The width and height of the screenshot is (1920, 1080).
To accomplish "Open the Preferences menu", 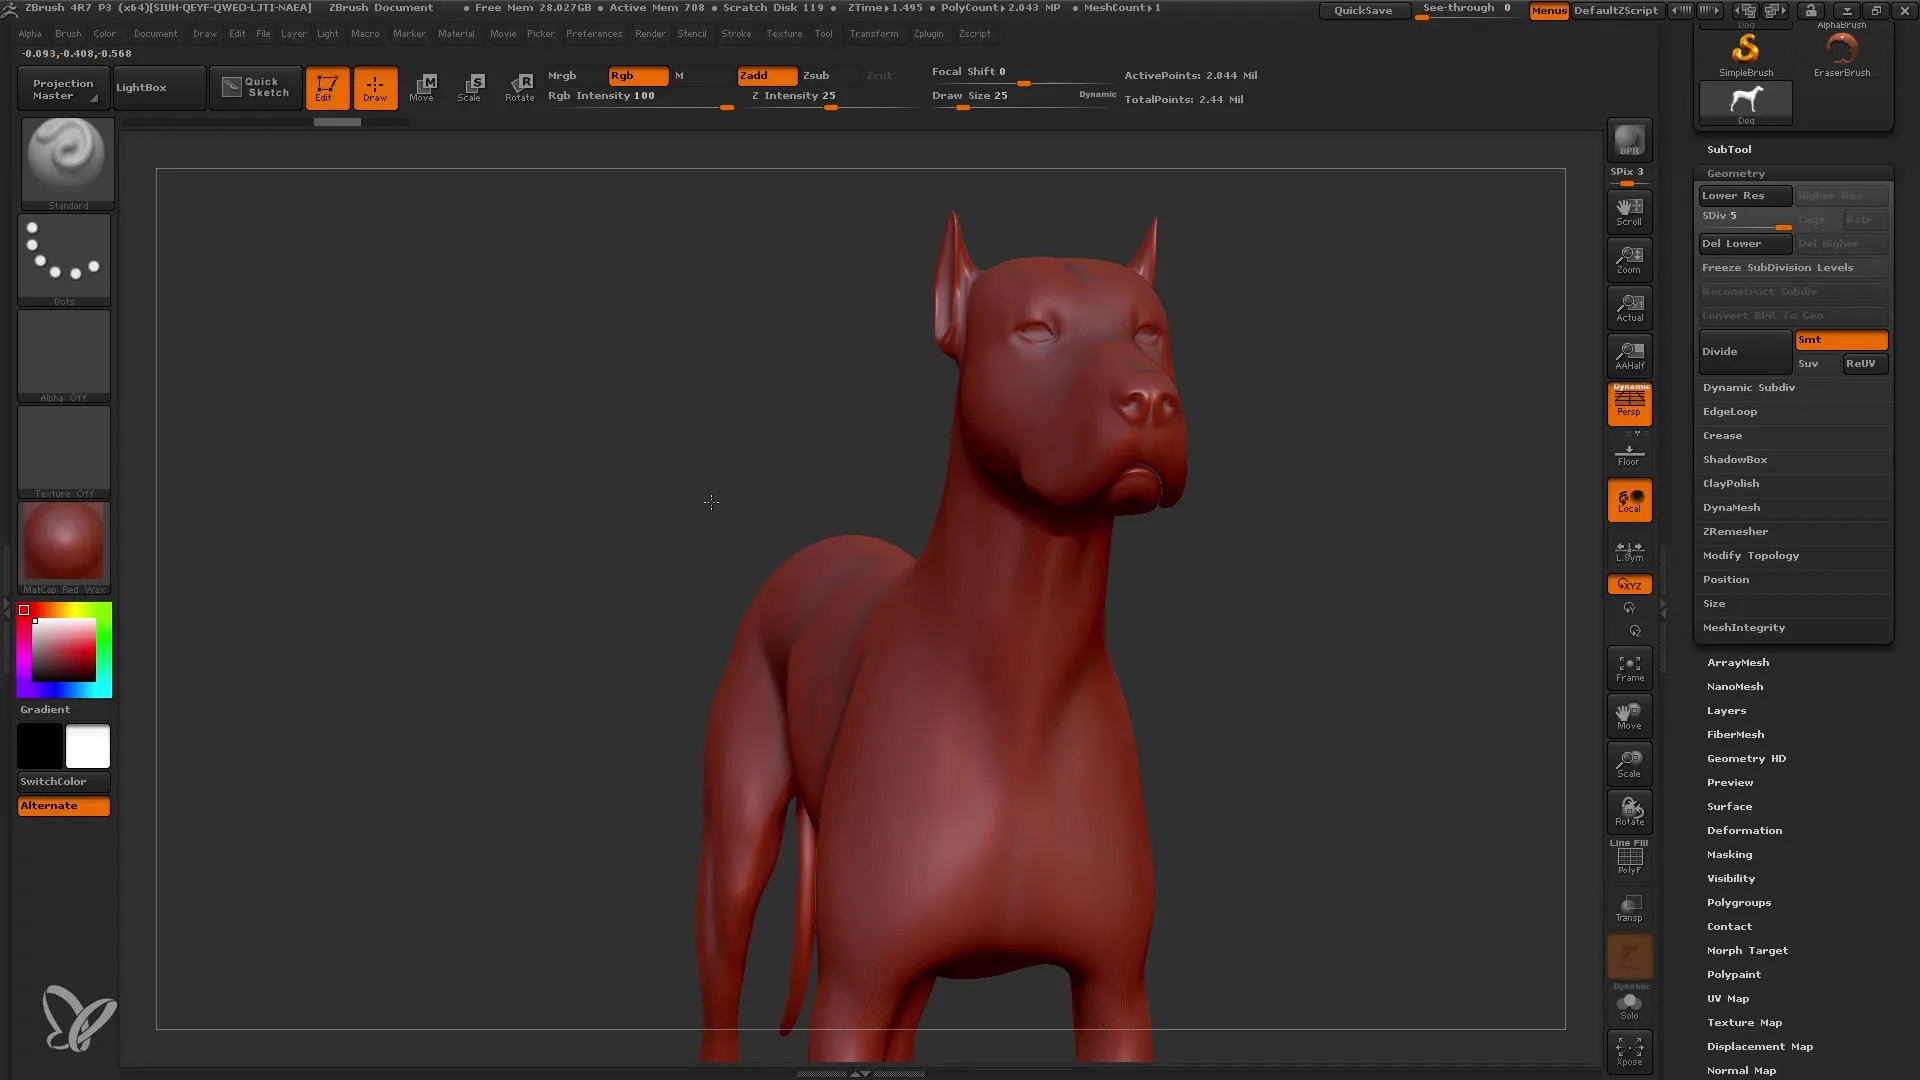I will pos(592,33).
